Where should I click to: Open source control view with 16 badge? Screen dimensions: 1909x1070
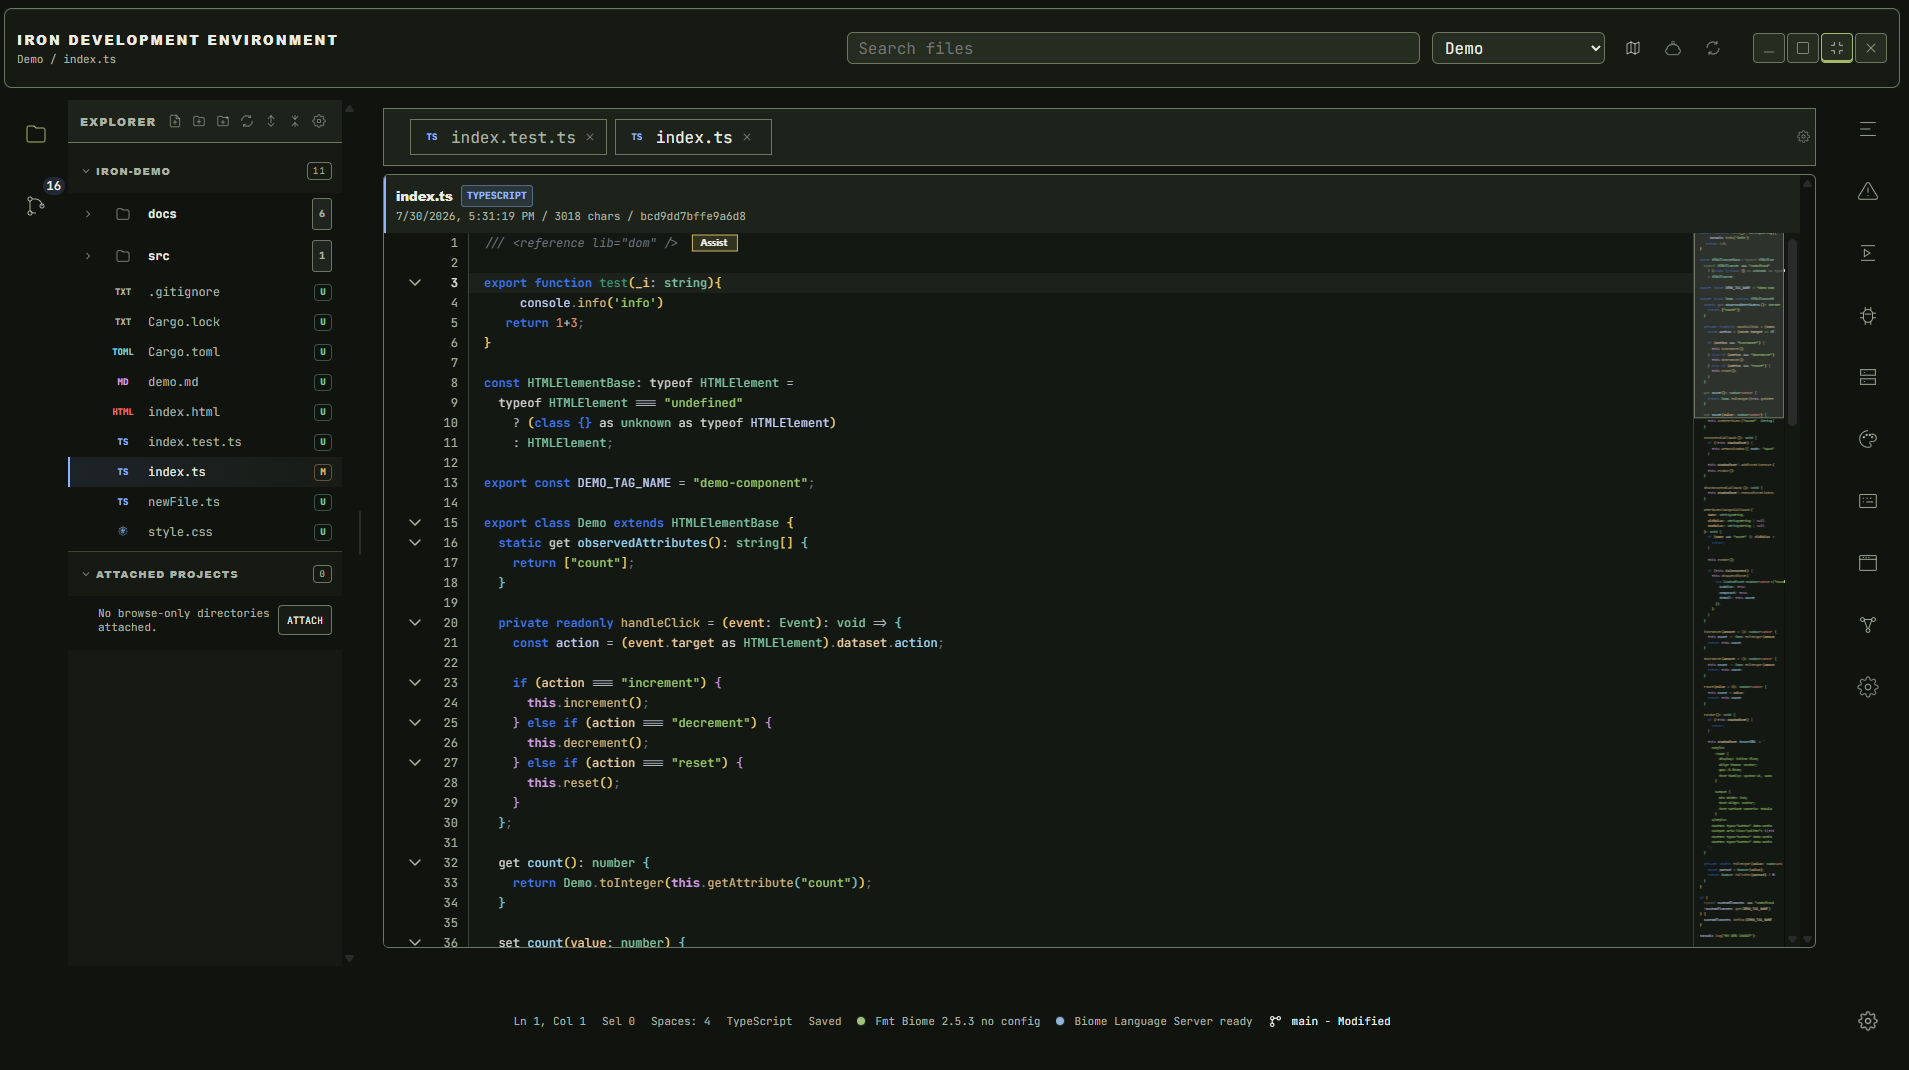[36, 205]
